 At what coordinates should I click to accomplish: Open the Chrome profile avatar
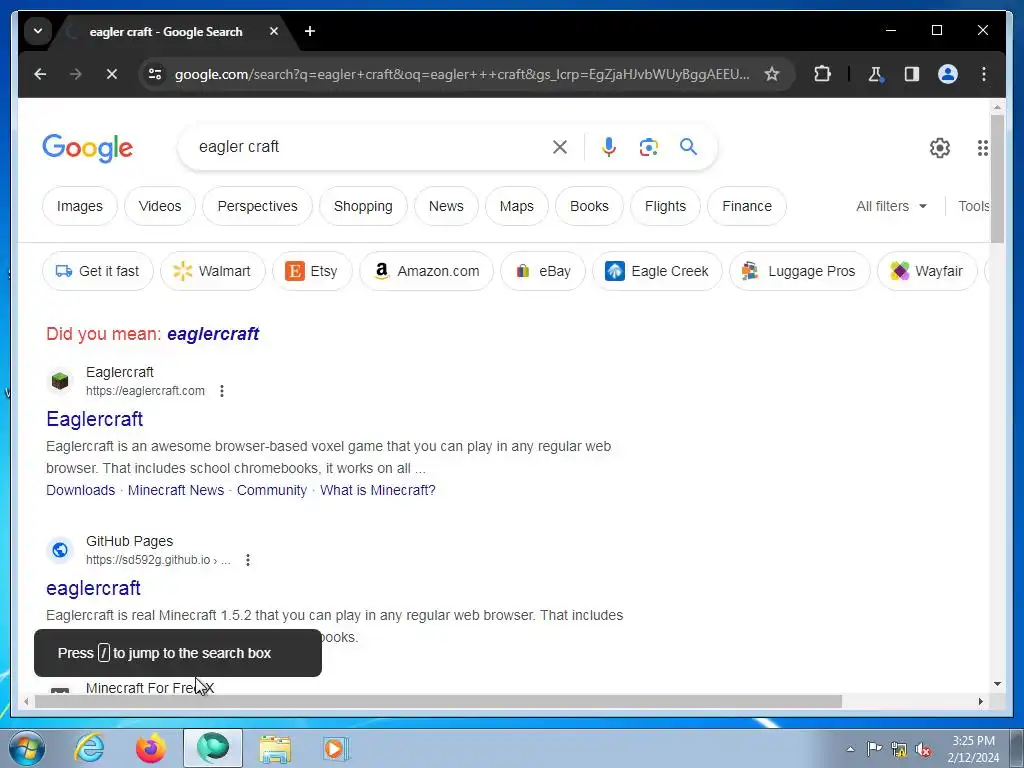tap(948, 74)
